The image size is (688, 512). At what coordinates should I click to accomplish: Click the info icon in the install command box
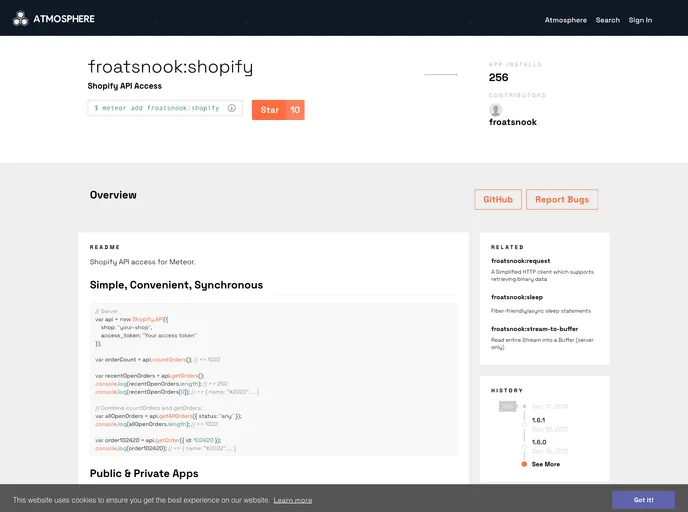point(232,108)
